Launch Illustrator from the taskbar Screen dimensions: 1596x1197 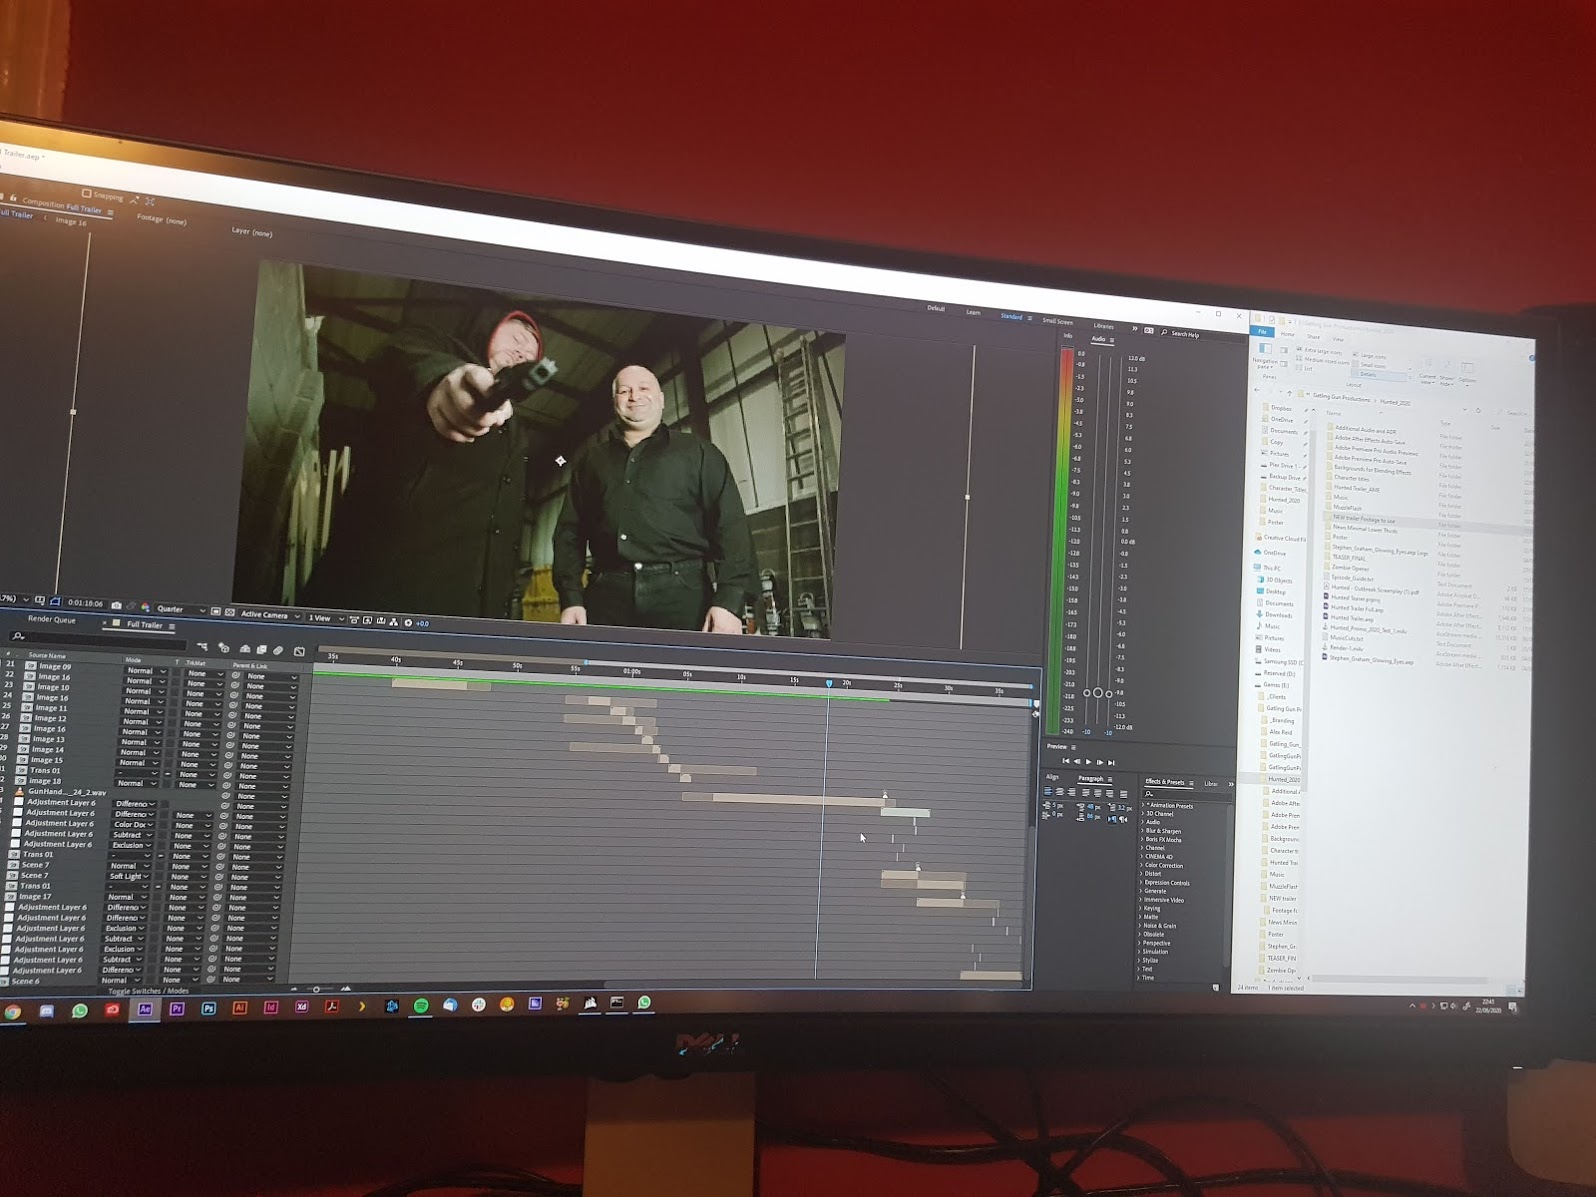240,1008
